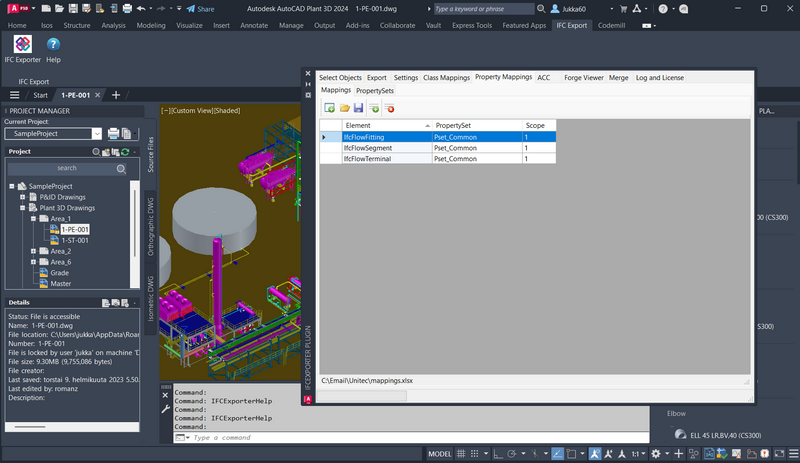800x463 pixels.
Task: Collapse the Area_1 folder
Action: [x=33, y=218]
